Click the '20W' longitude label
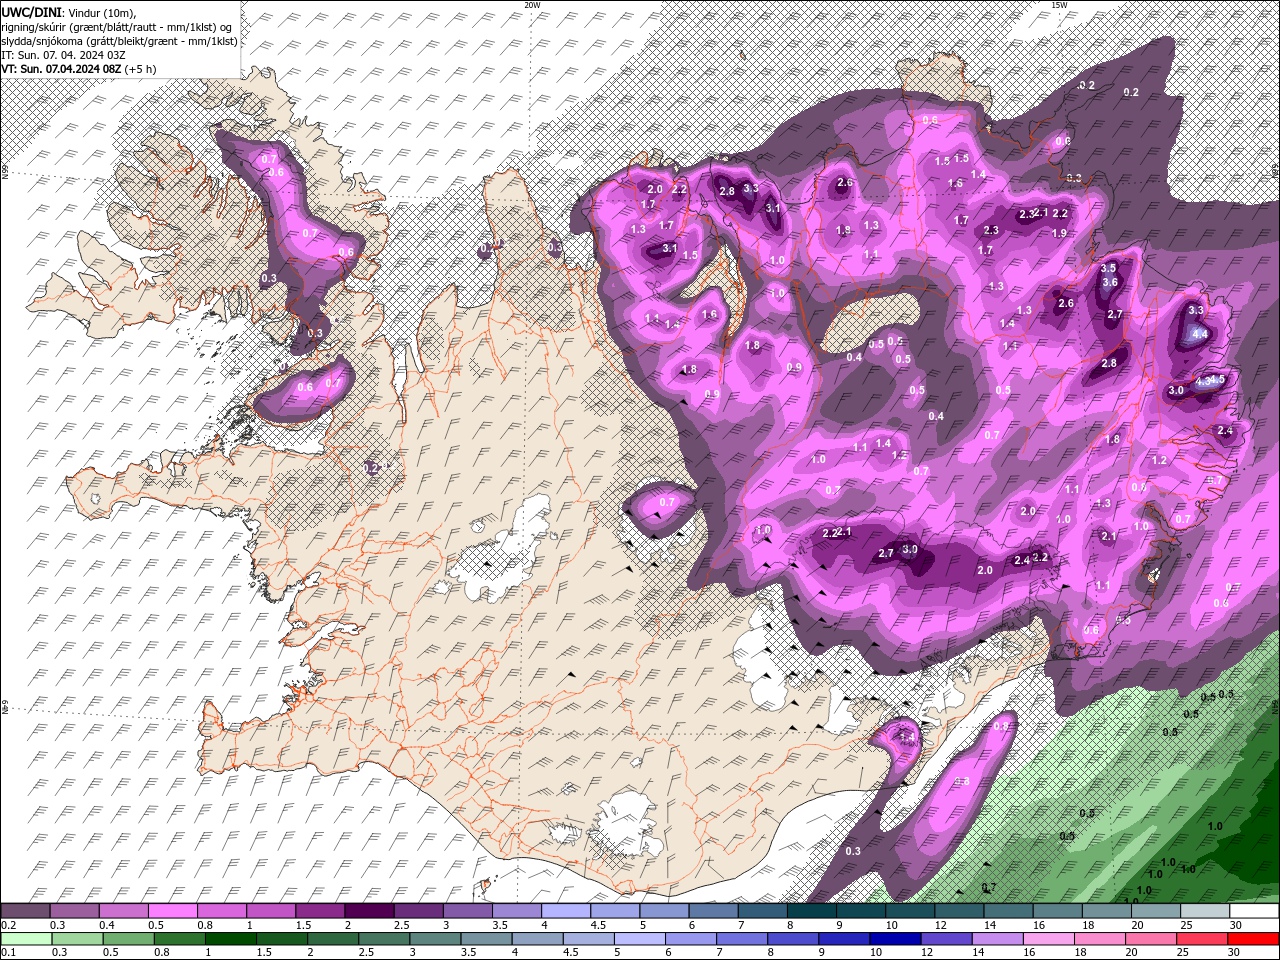 pyautogui.click(x=532, y=4)
